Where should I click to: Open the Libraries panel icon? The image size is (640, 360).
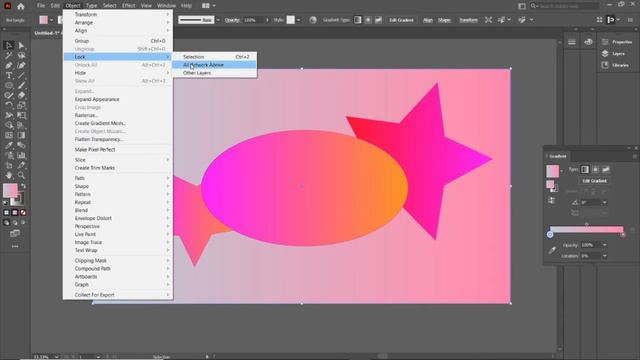pyautogui.click(x=605, y=65)
